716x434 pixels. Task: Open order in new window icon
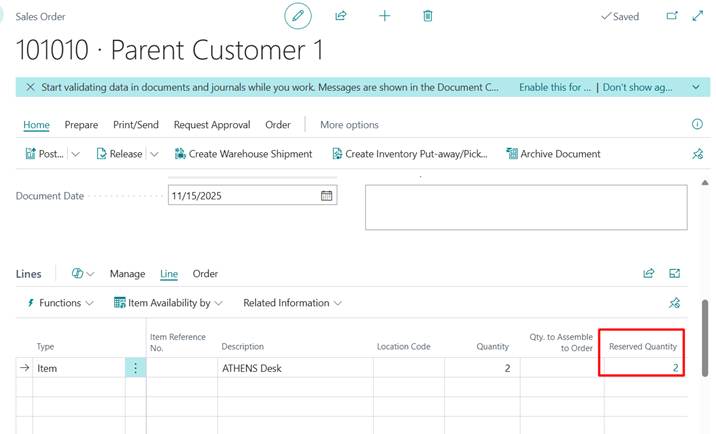[672, 16]
